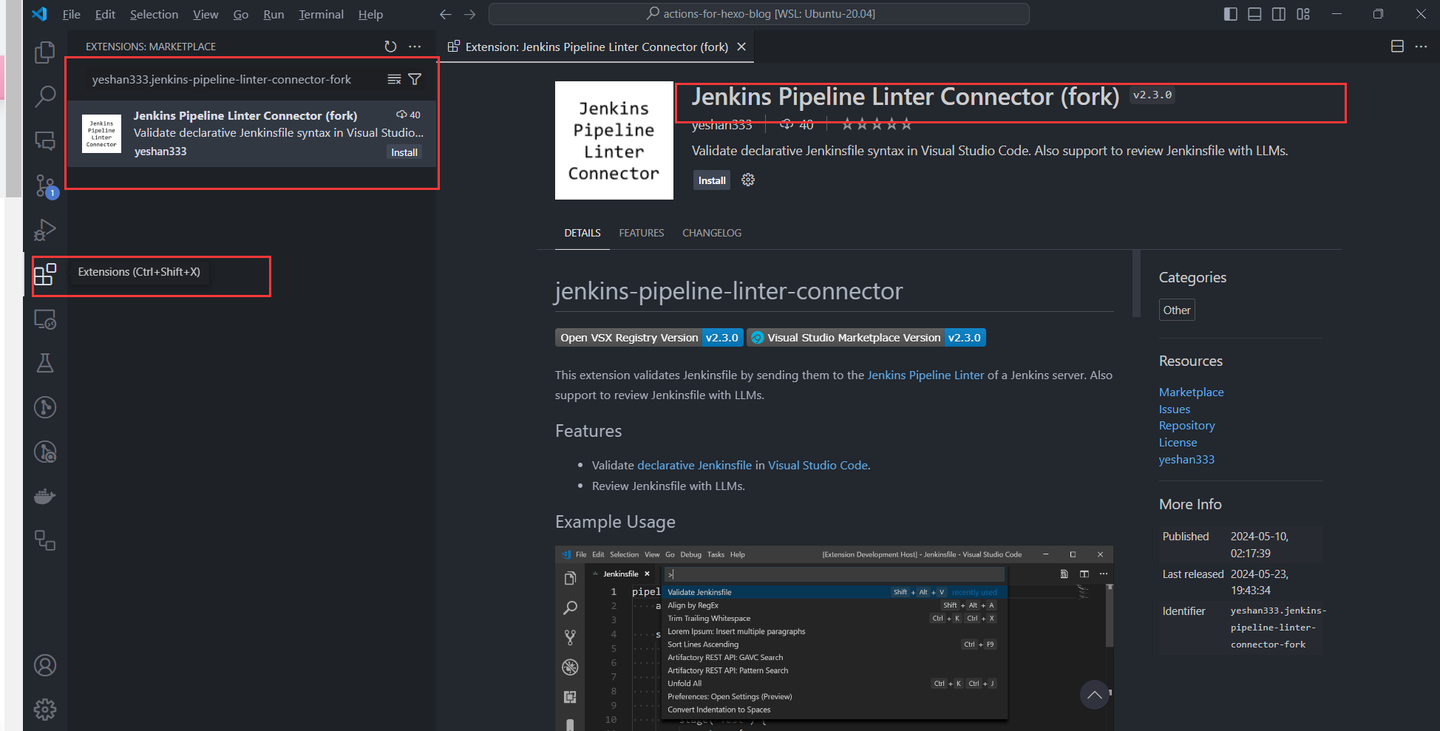The height and width of the screenshot is (731, 1440).
Task: Install the Jenkins Pipeline Linter Connector extension
Action: point(711,180)
